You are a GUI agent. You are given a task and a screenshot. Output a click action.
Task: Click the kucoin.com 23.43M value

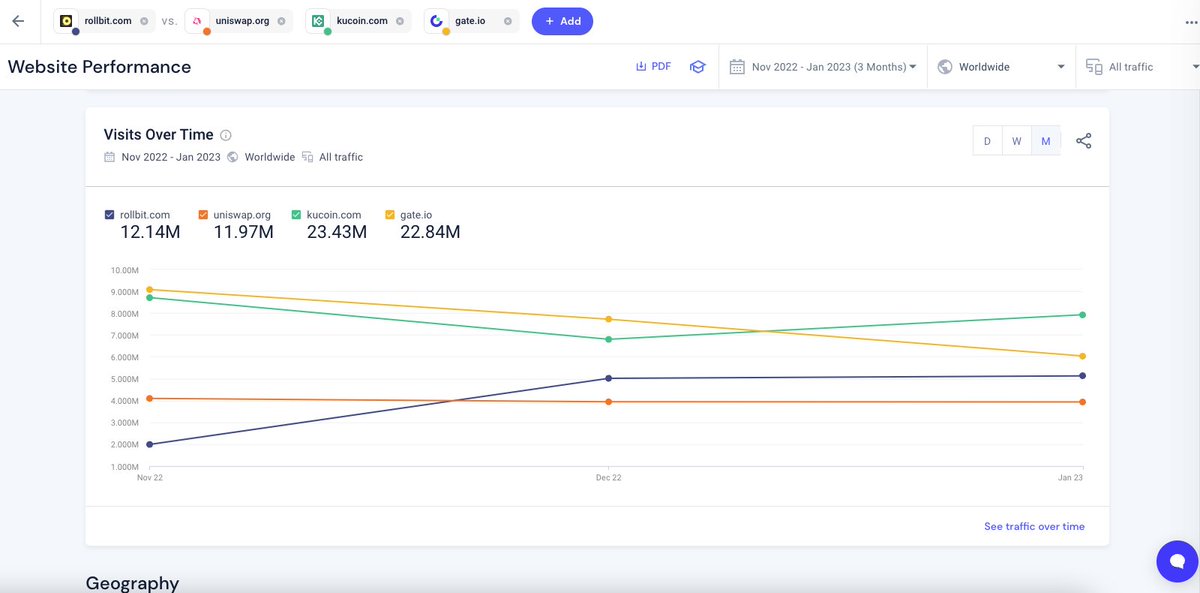337,232
